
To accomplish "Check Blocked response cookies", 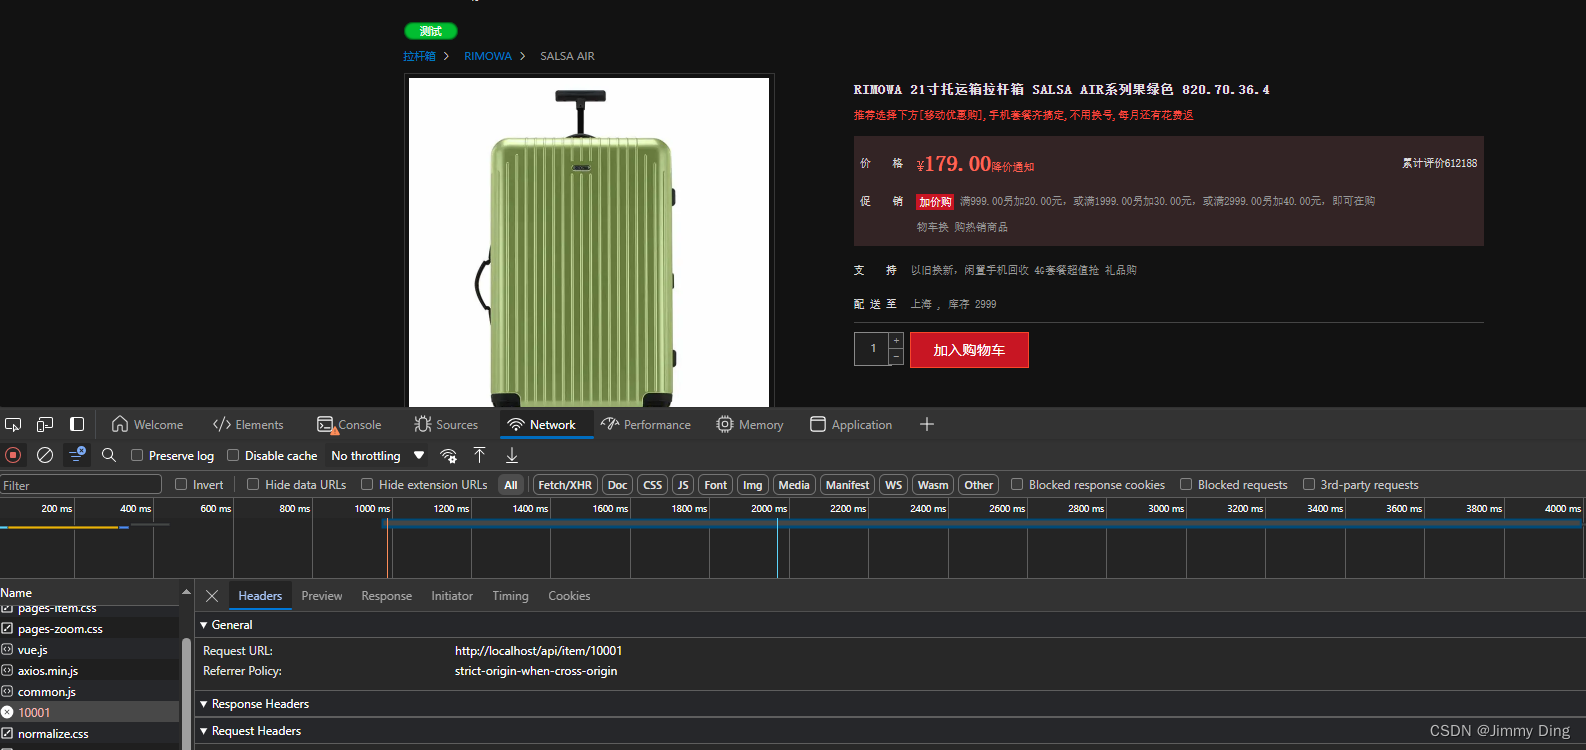I will click(1017, 484).
